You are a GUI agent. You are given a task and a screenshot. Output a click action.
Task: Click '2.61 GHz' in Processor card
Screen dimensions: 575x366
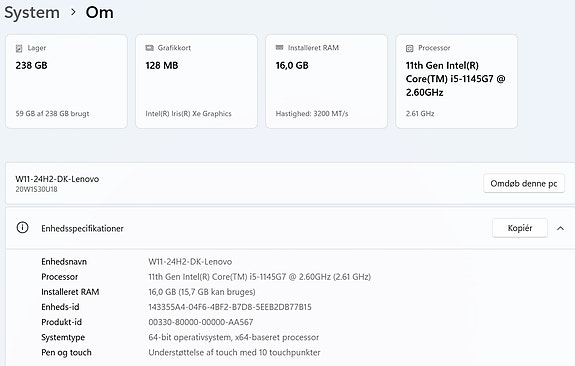[420, 114]
